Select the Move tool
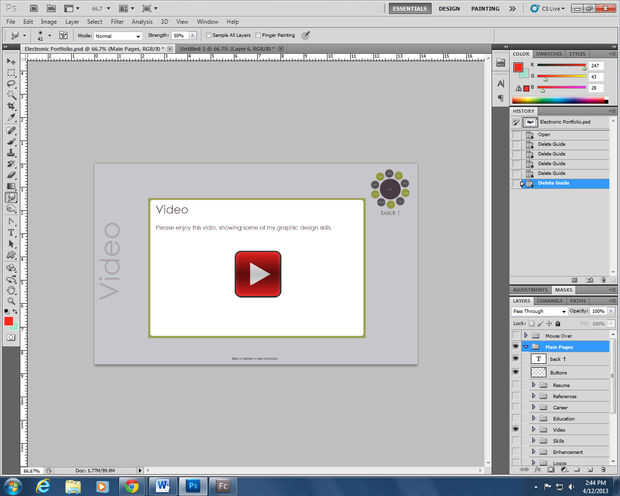The height and width of the screenshot is (496, 620). point(11,62)
